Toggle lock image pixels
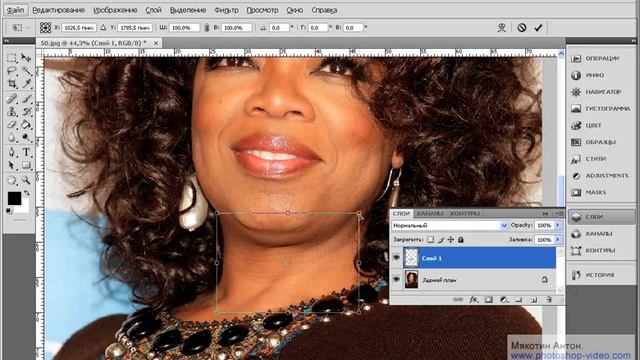 [x=441, y=240]
